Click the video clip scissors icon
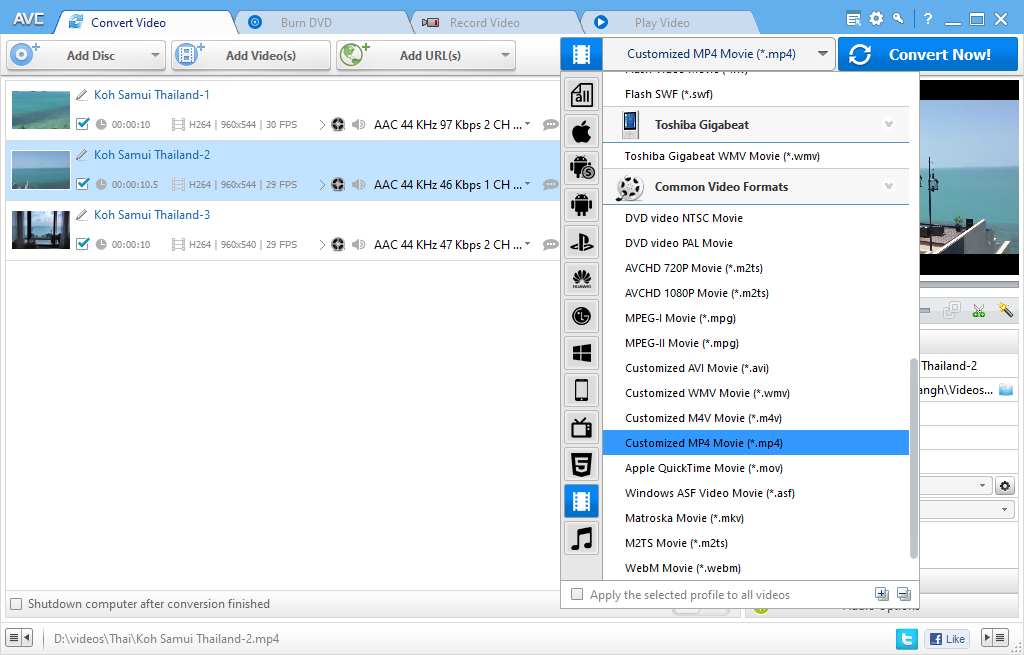The height and width of the screenshot is (655, 1024). pos(979,310)
